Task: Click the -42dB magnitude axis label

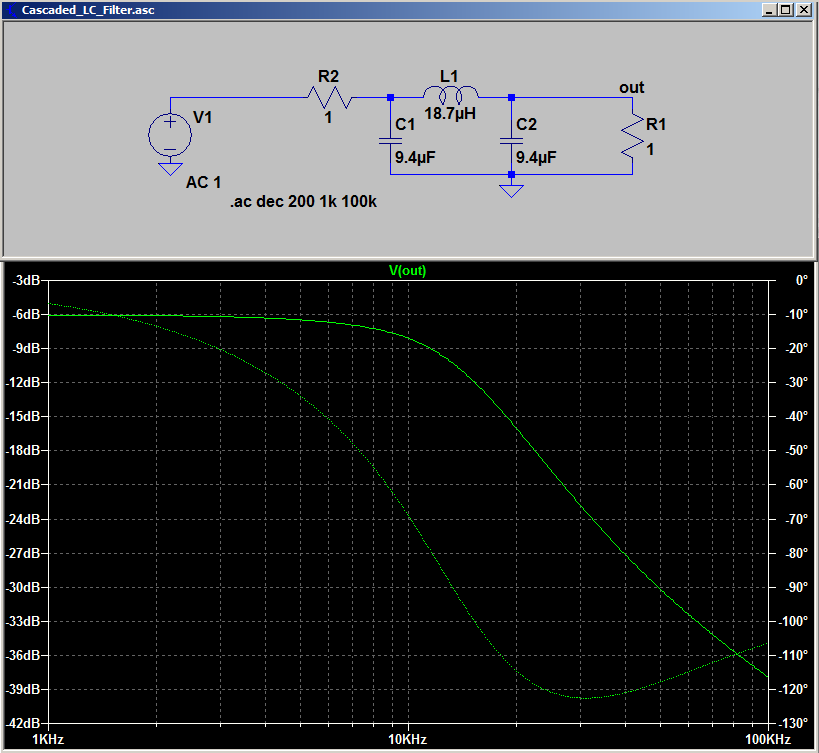Action: point(23,723)
